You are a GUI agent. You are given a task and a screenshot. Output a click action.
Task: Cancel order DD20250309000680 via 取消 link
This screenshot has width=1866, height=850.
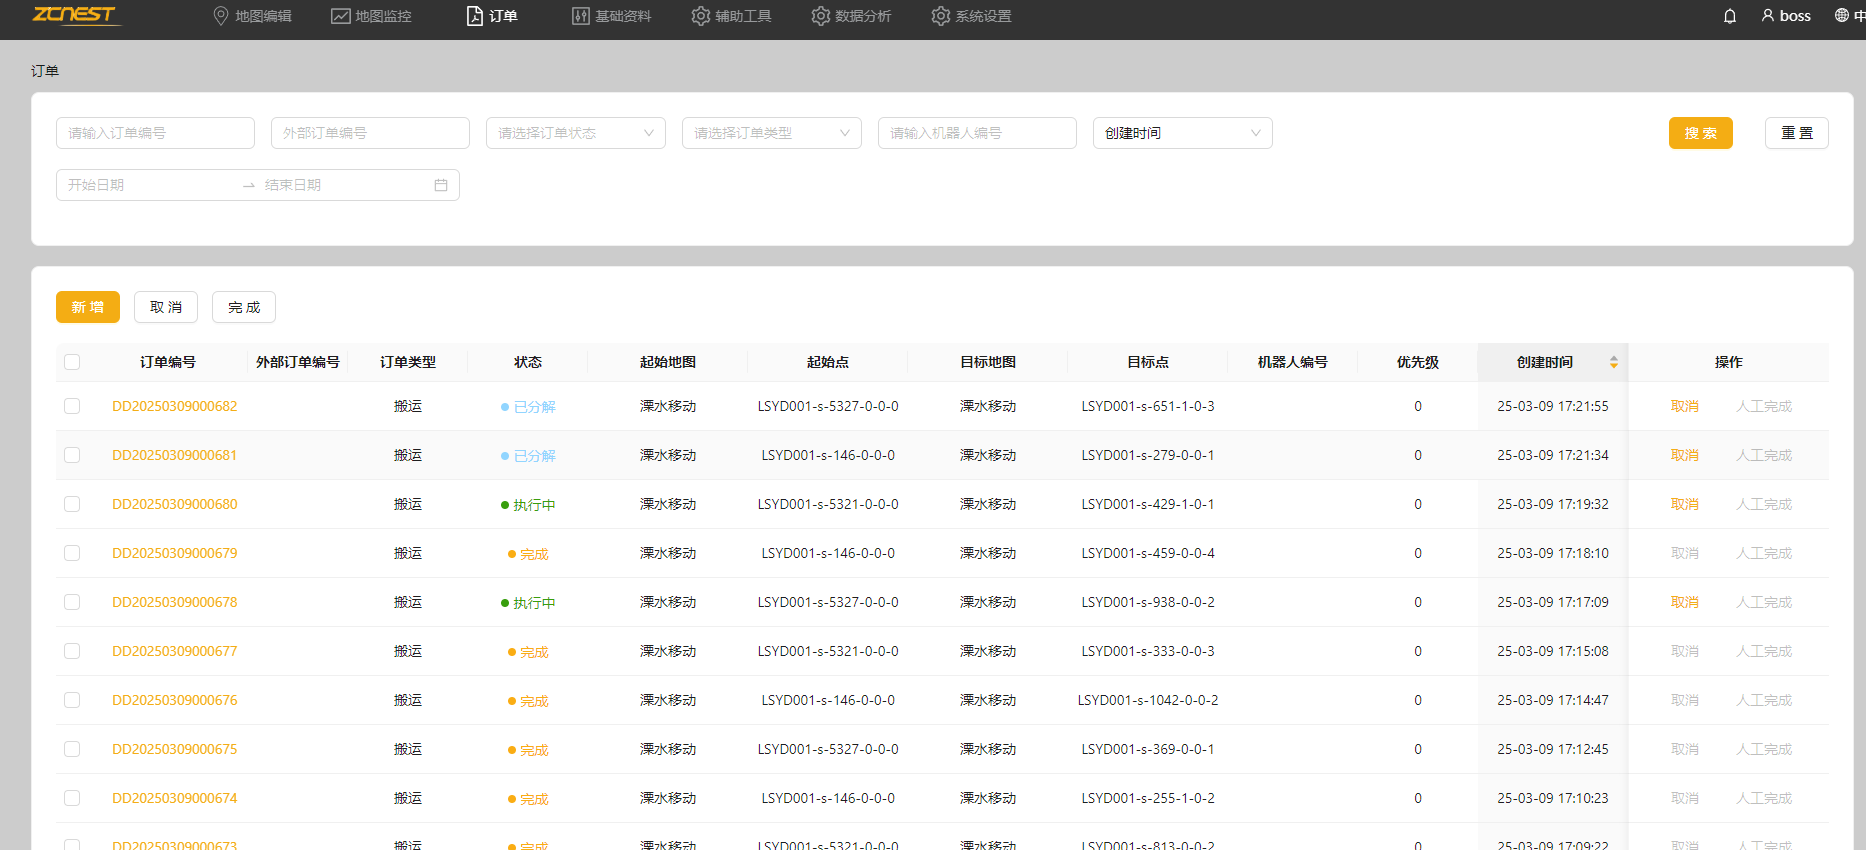(1685, 504)
